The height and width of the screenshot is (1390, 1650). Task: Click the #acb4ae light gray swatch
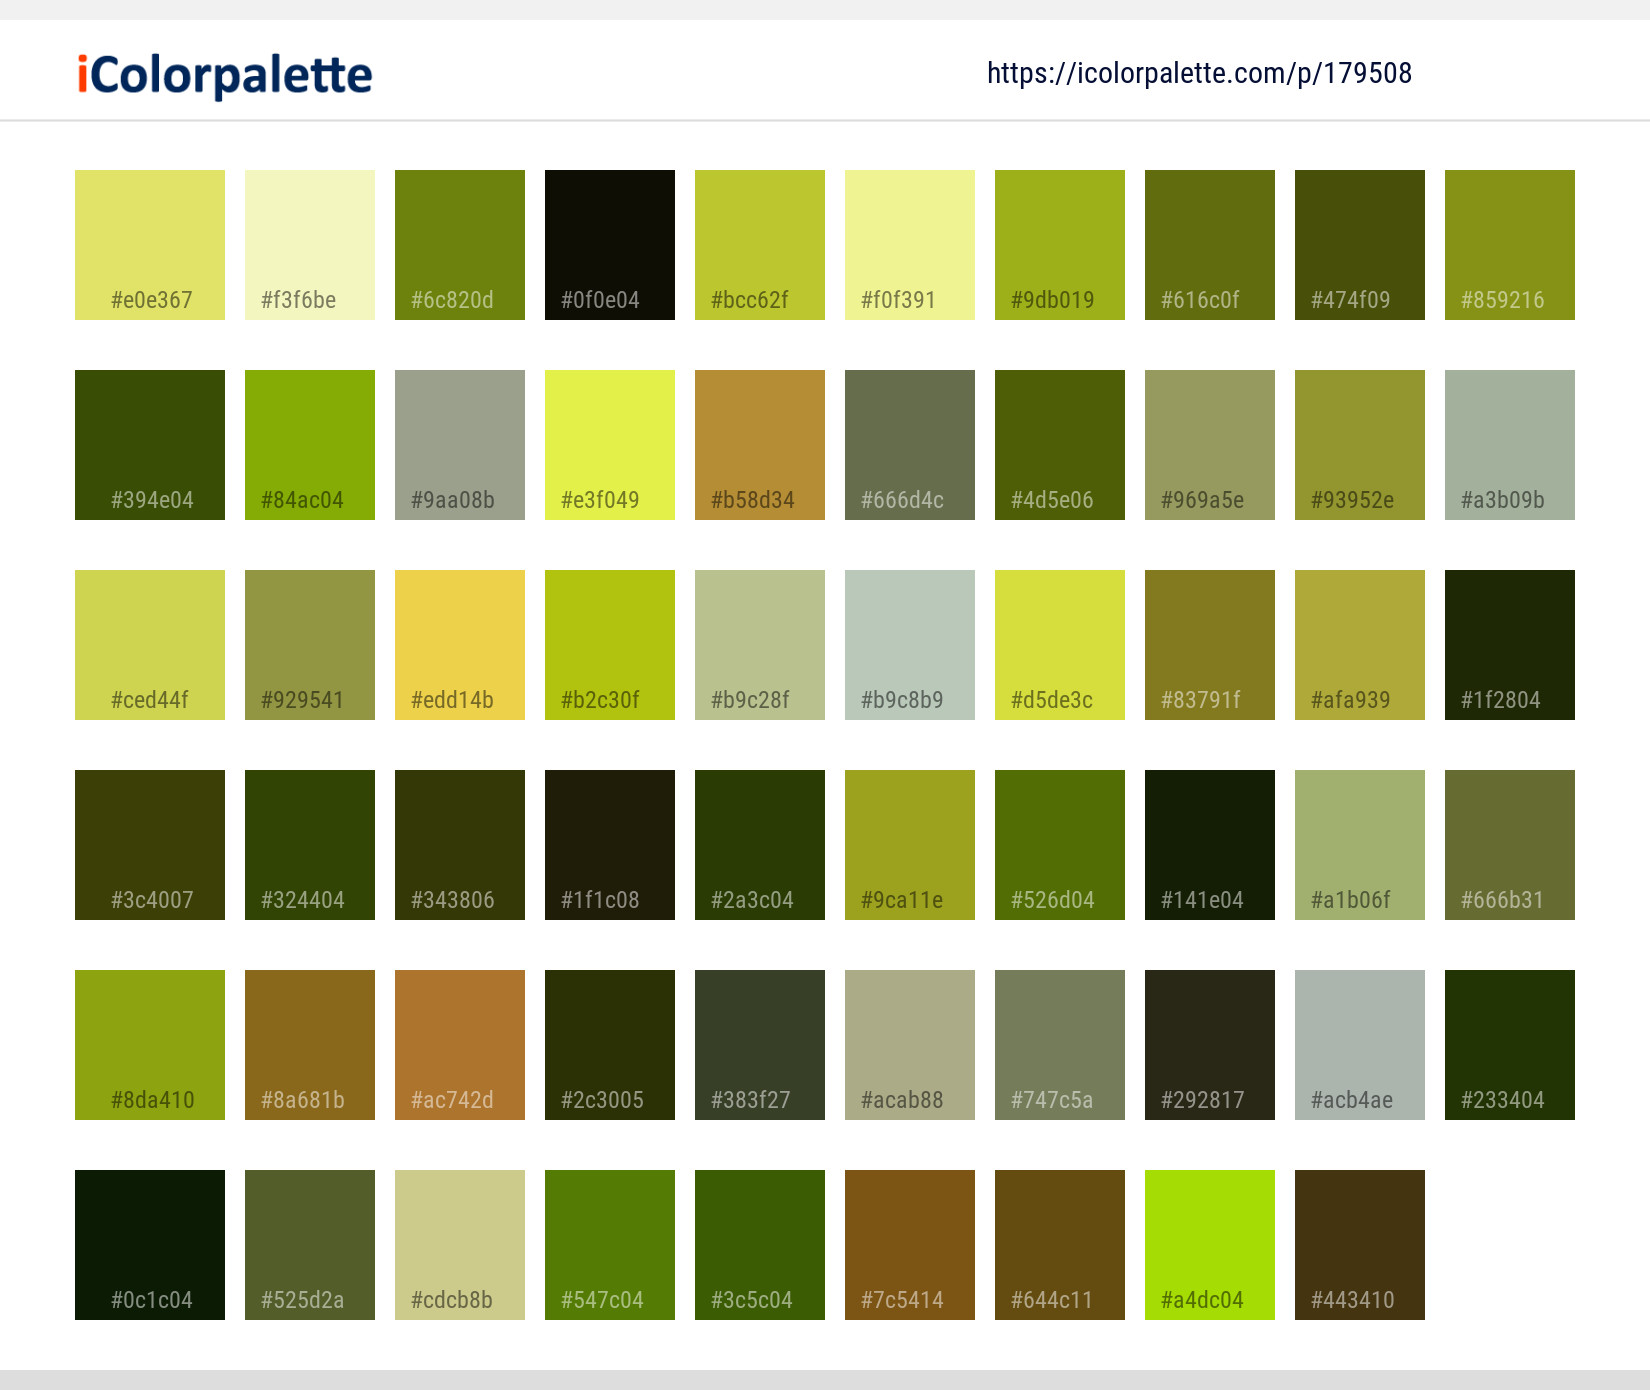(x=1360, y=1045)
